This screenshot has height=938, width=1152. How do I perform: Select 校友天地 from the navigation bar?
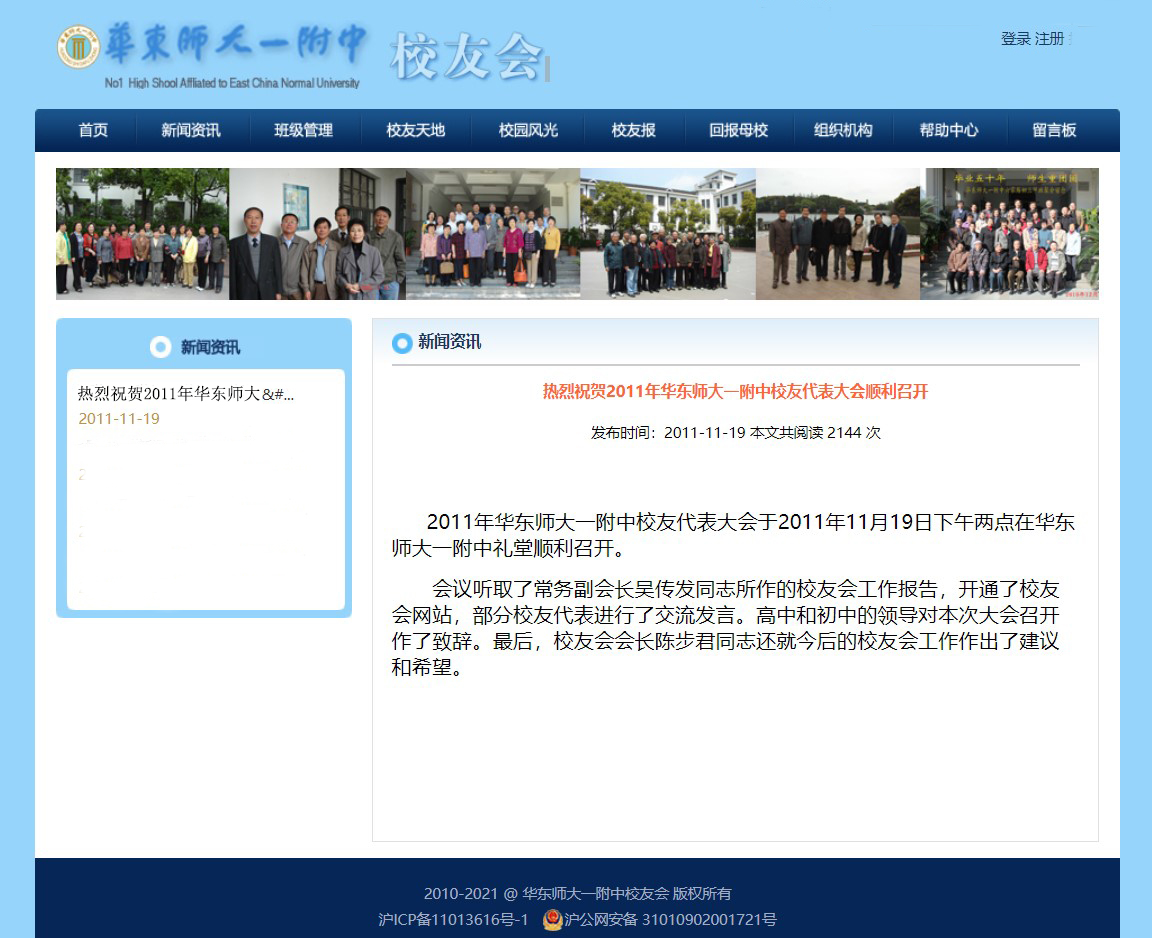click(x=416, y=131)
